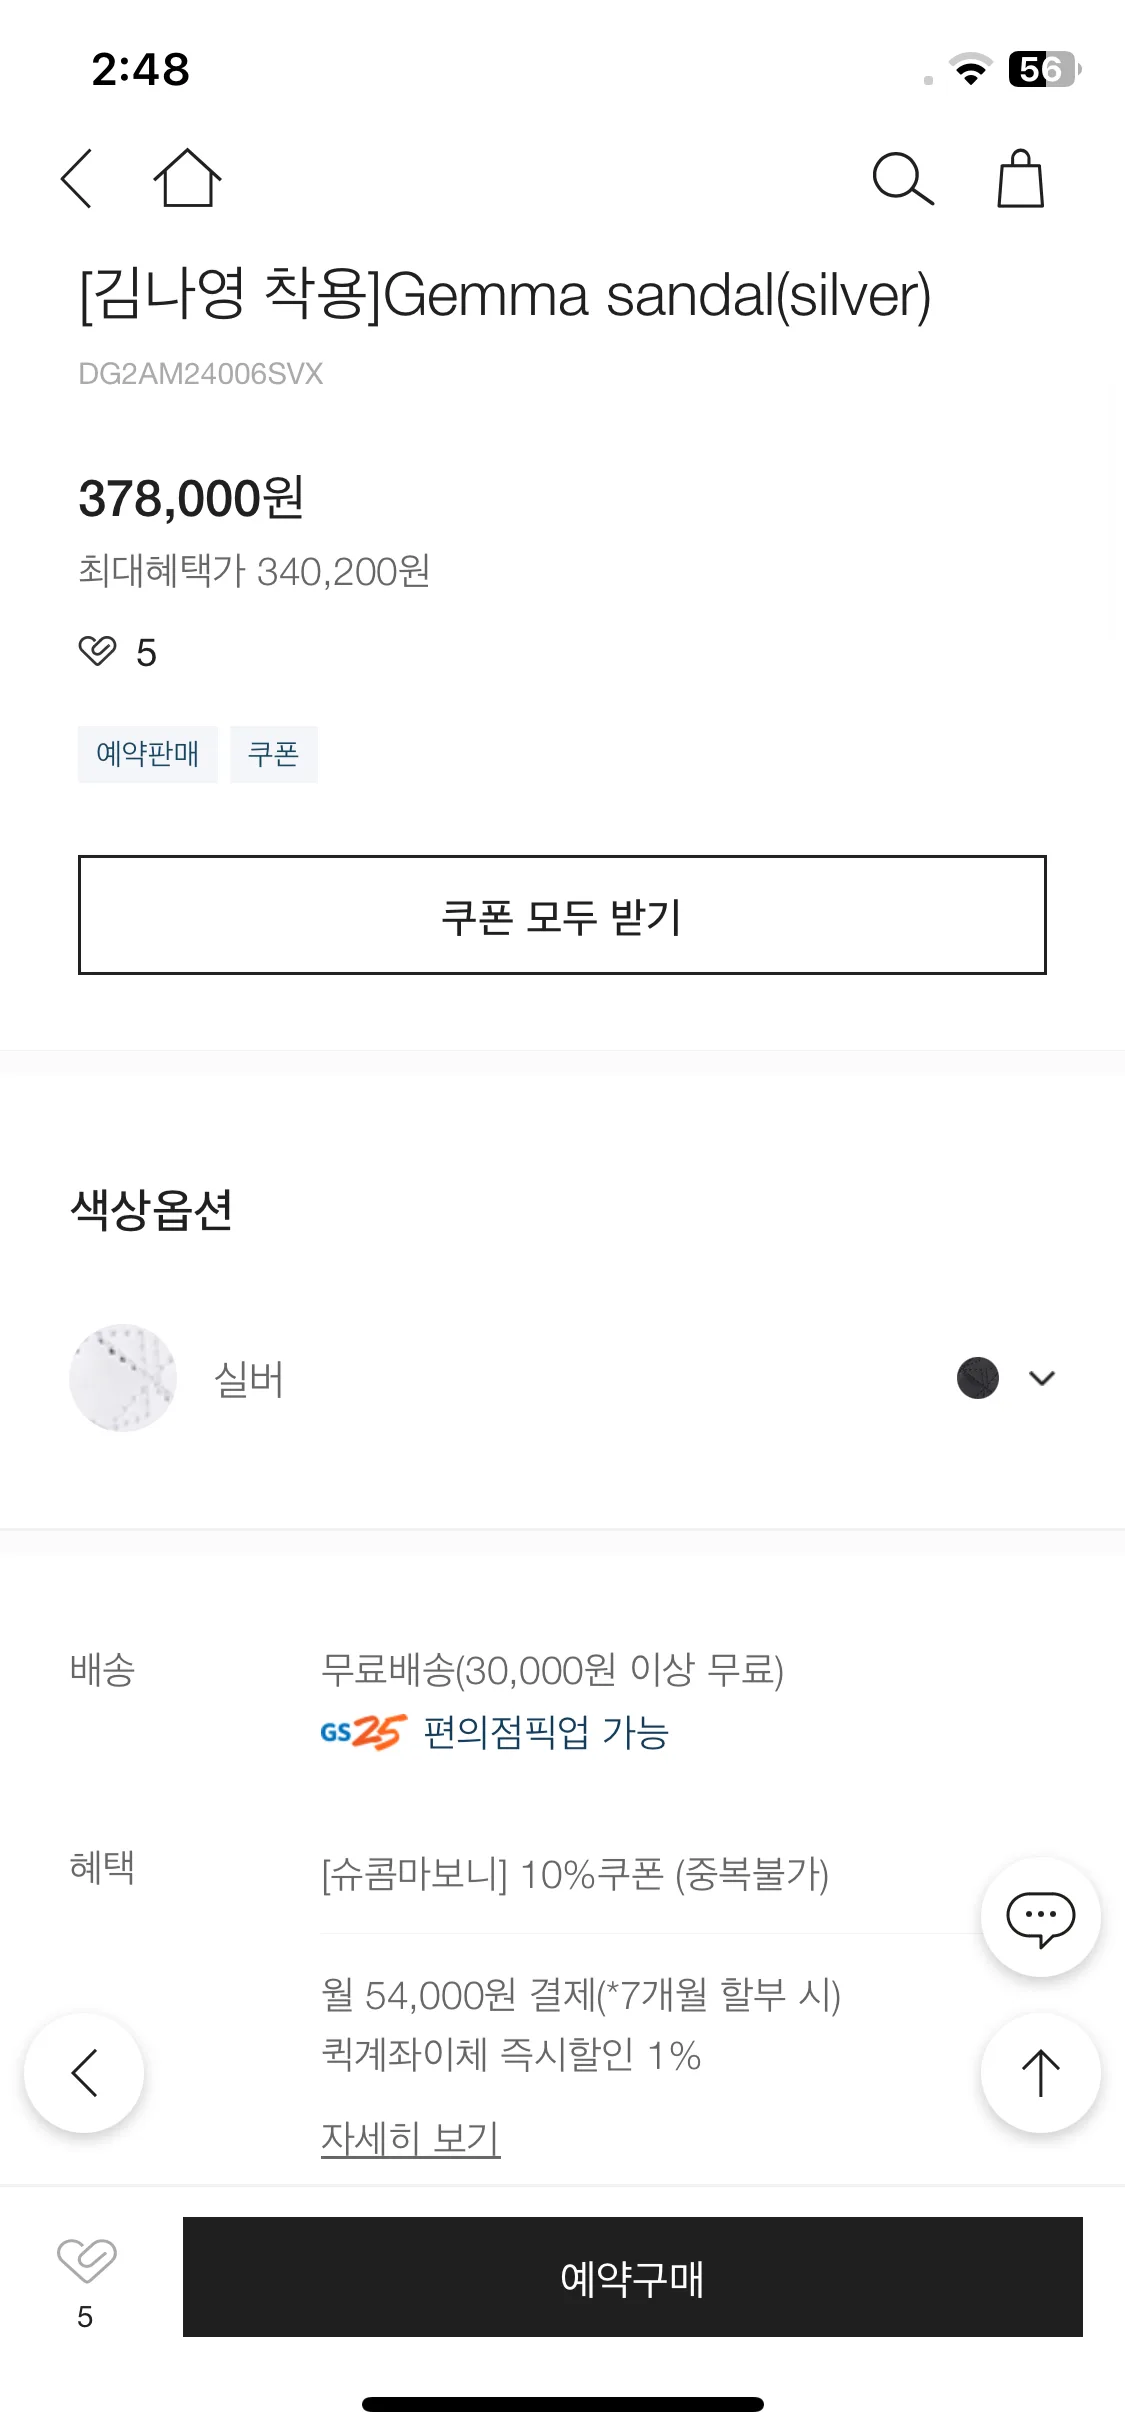
Task: Tap the silver sandal thumbnail
Action: click(123, 1378)
